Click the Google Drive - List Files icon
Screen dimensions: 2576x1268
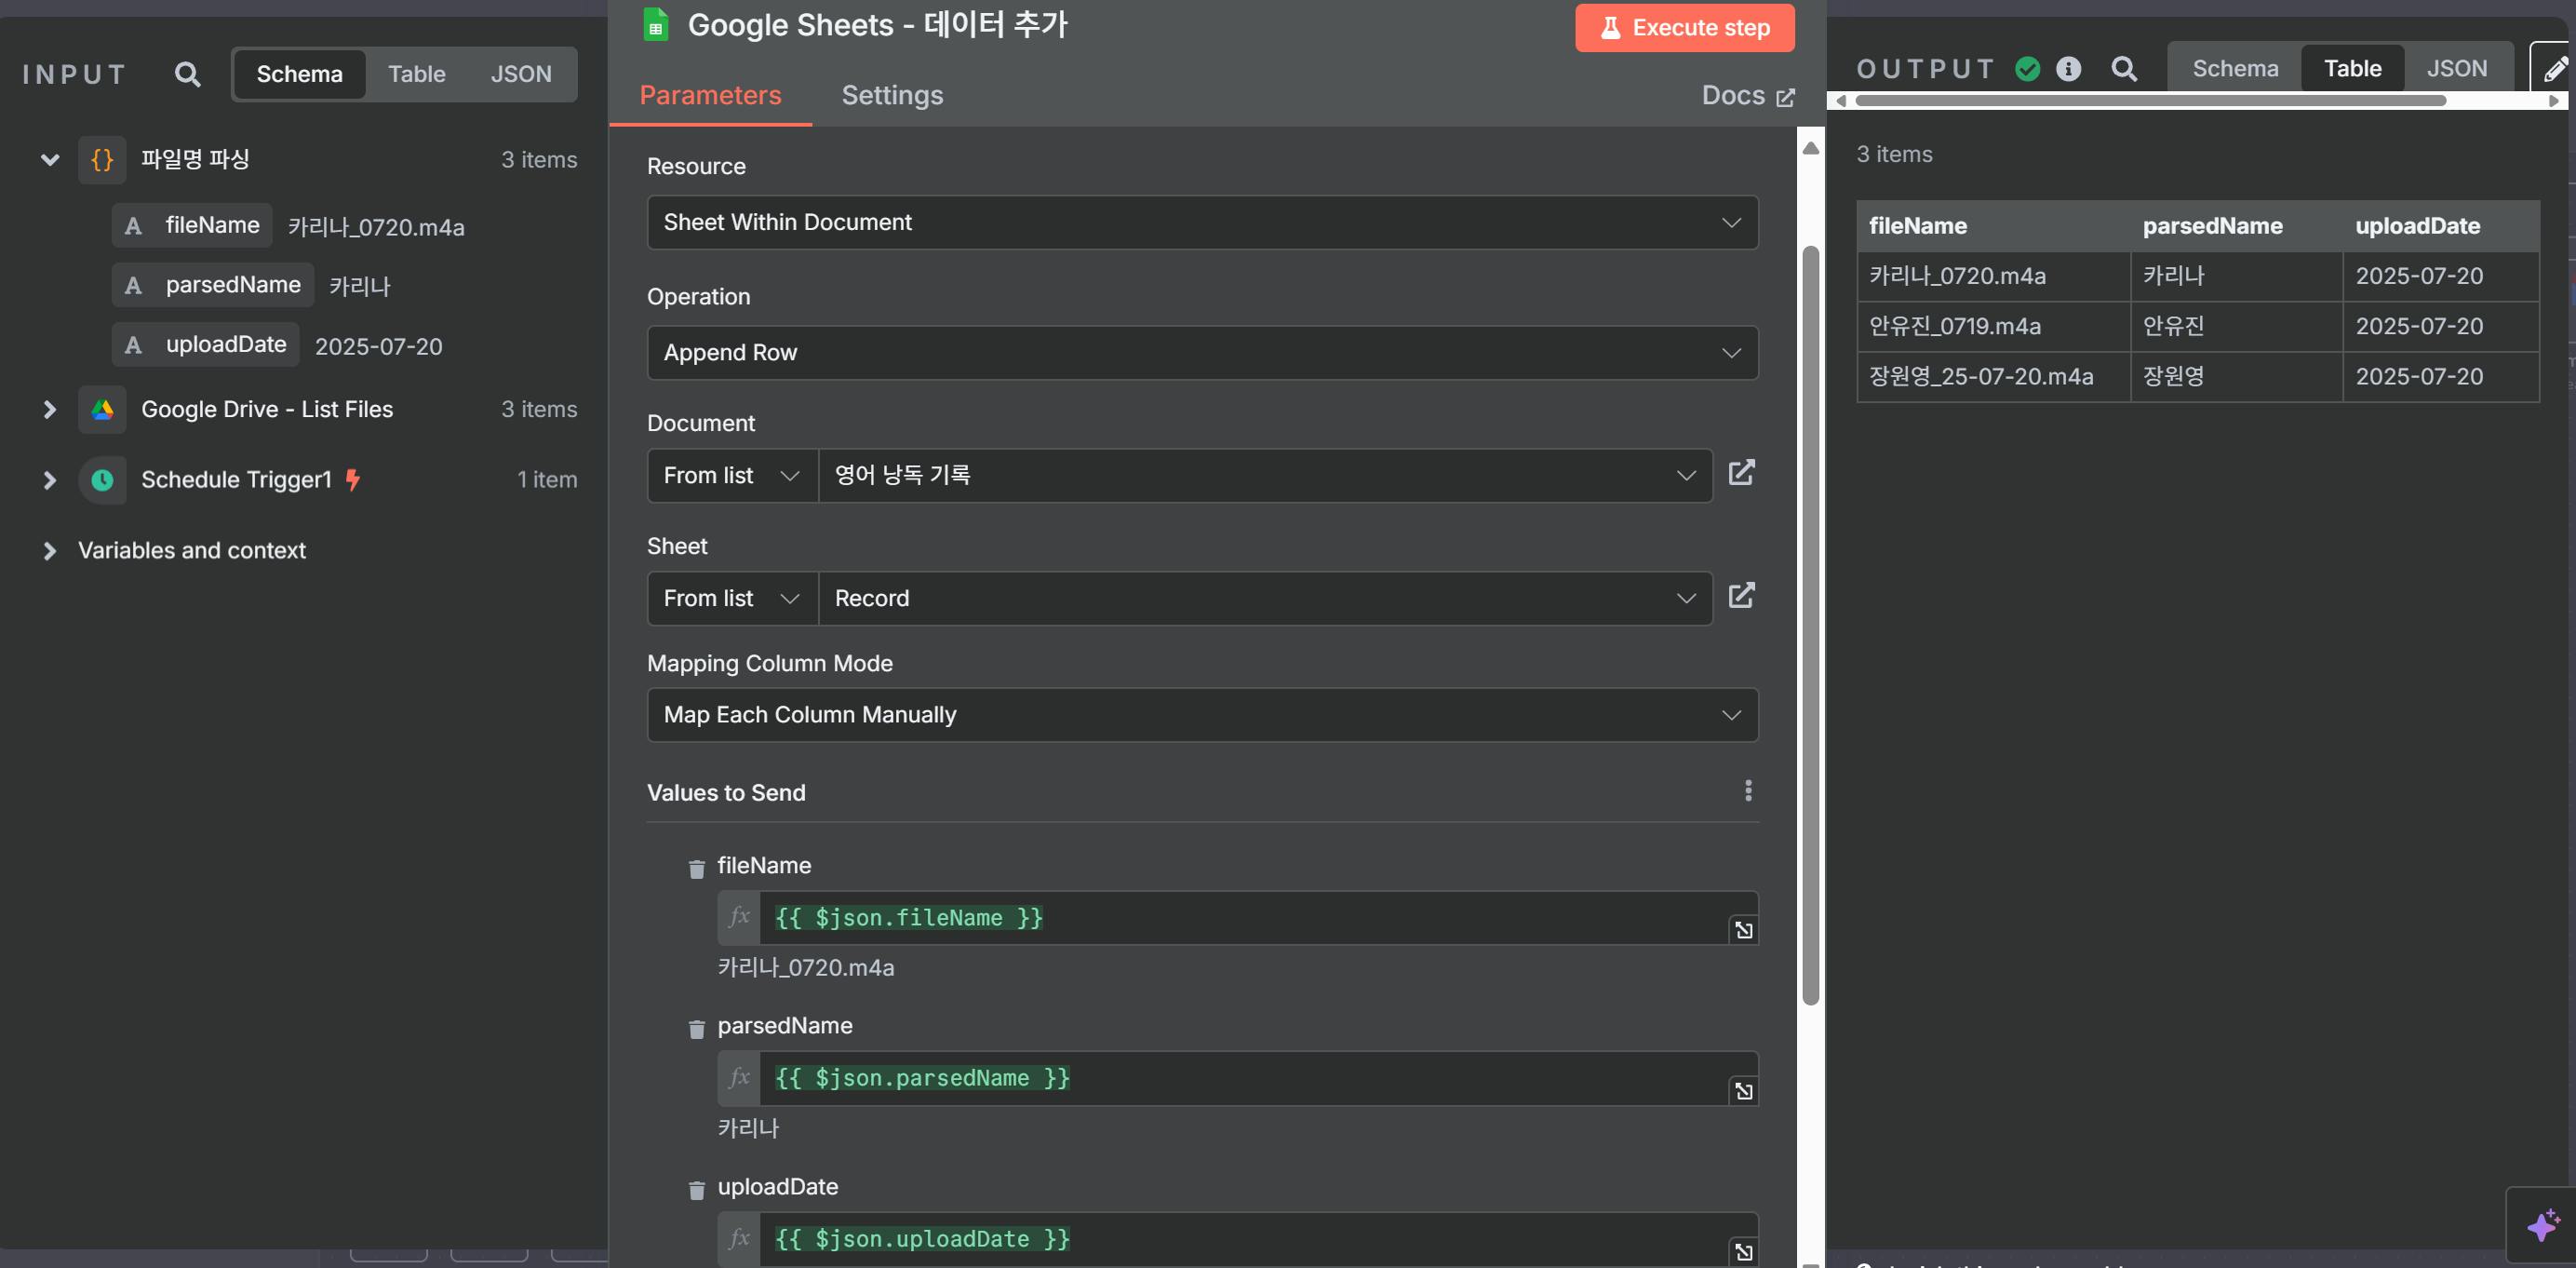point(102,410)
